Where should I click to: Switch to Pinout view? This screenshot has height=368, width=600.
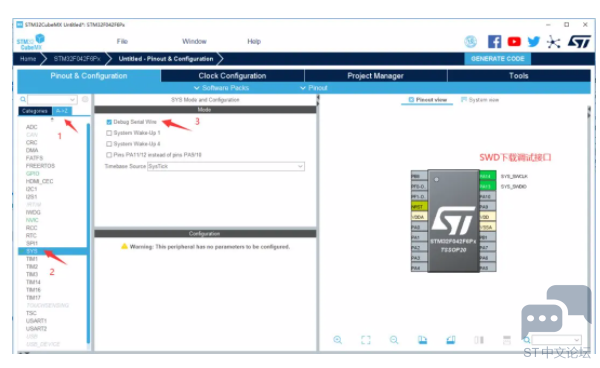[427, 100]
